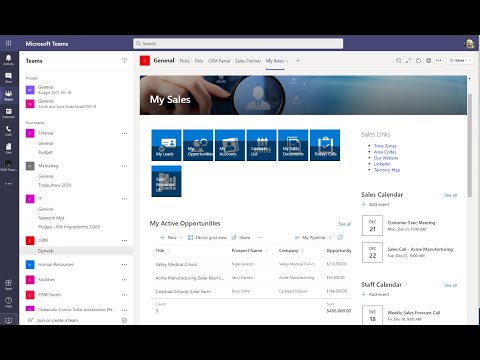Viewport: 480px width, 360px height.
Task: Open My Leads tile
Action: click(x=166, y=145)
